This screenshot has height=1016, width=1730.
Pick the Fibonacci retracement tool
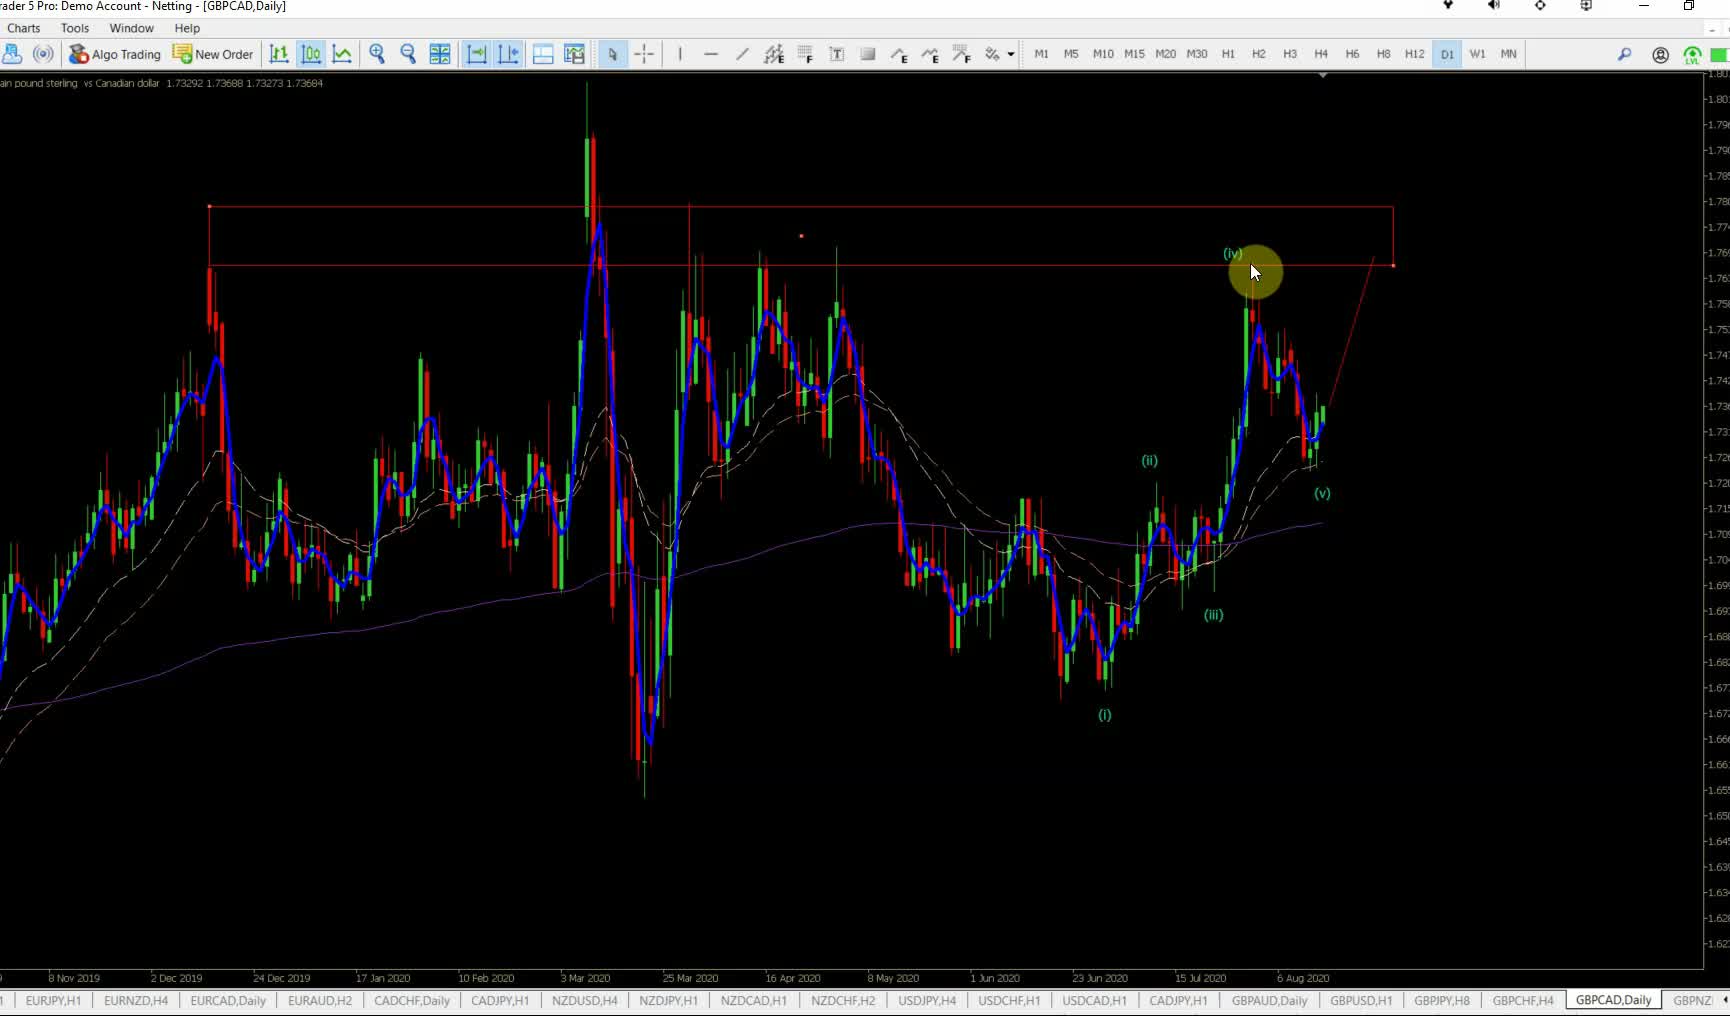[x=805, y=54]
